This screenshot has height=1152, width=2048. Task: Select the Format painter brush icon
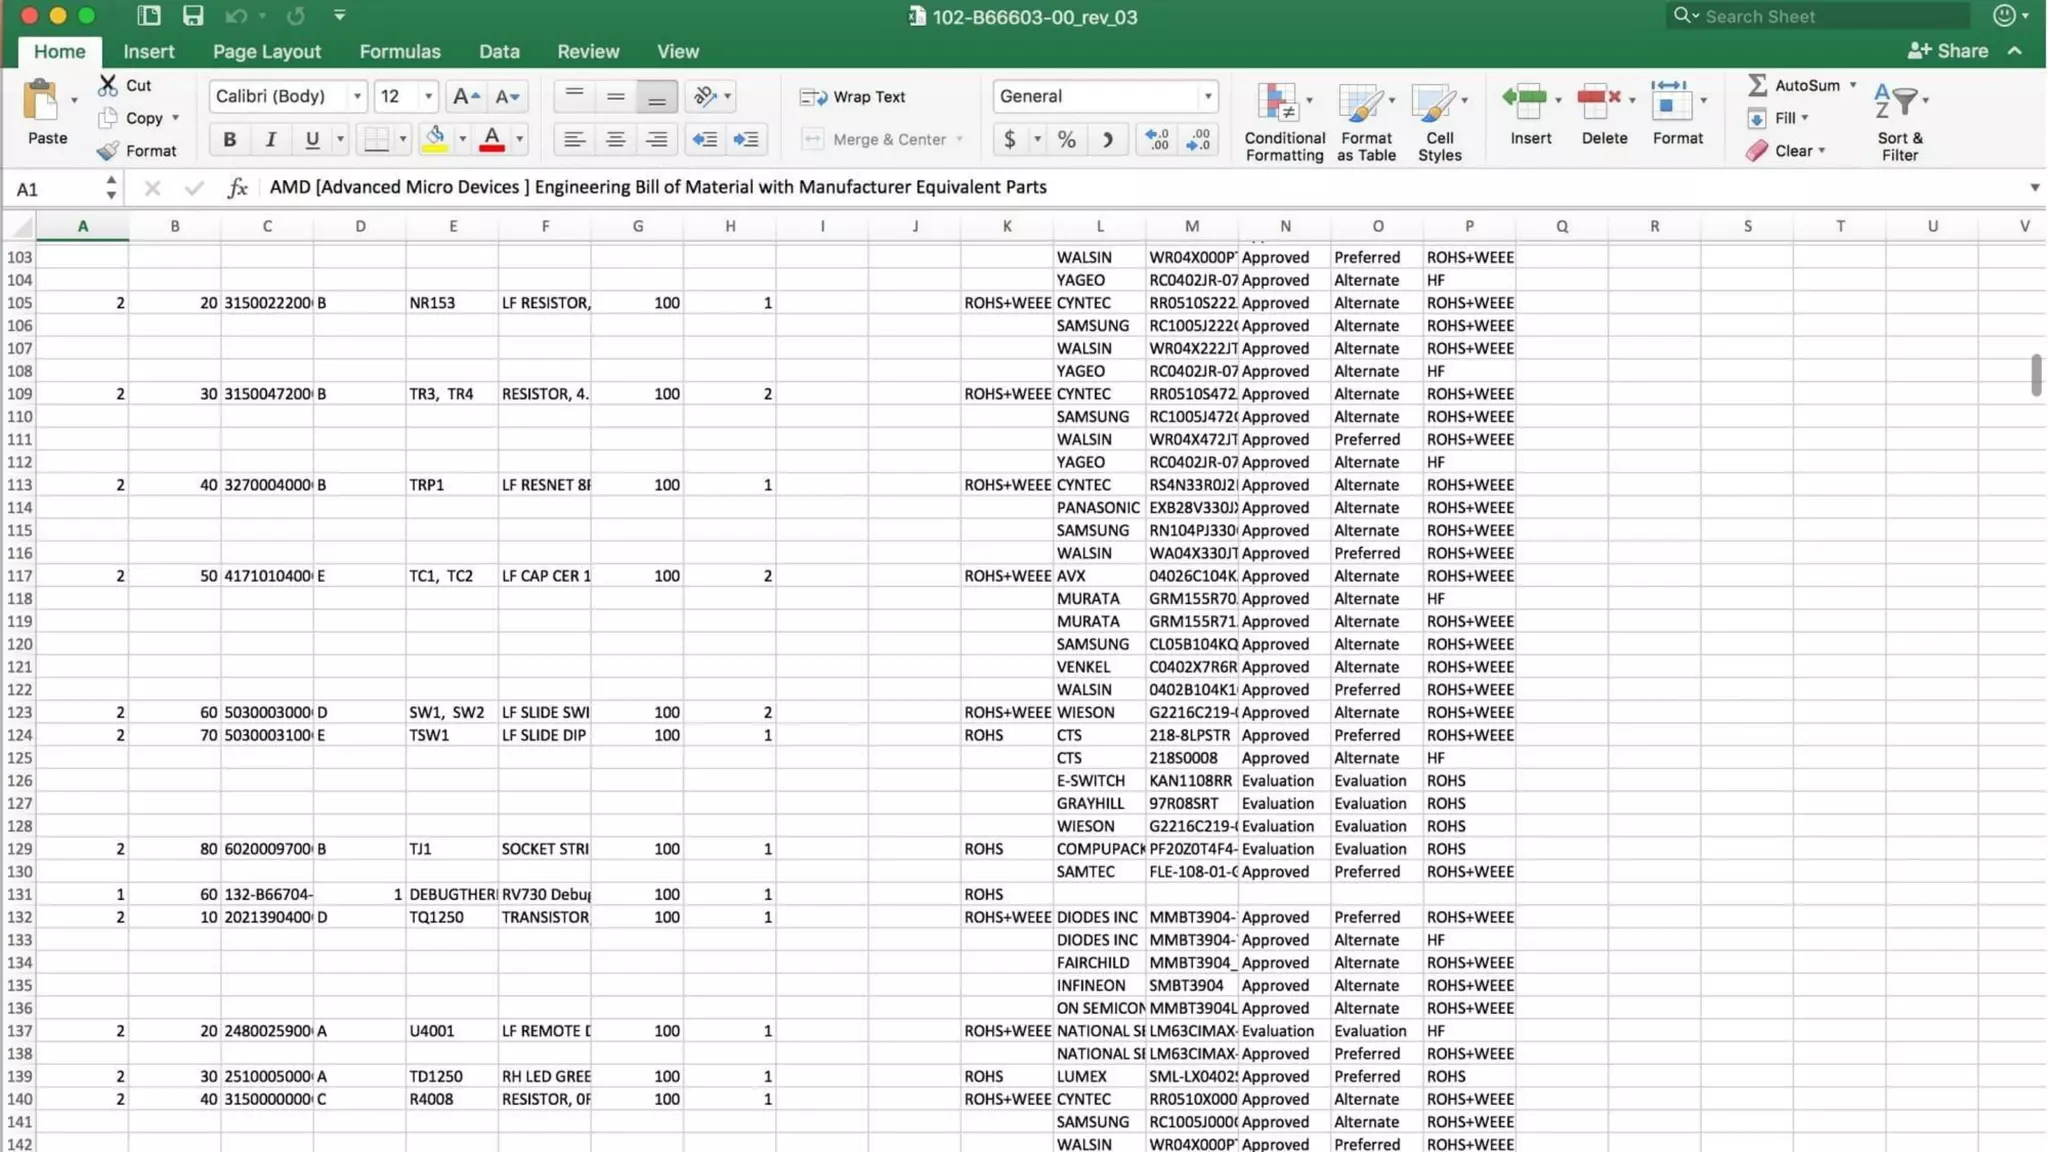108,151
